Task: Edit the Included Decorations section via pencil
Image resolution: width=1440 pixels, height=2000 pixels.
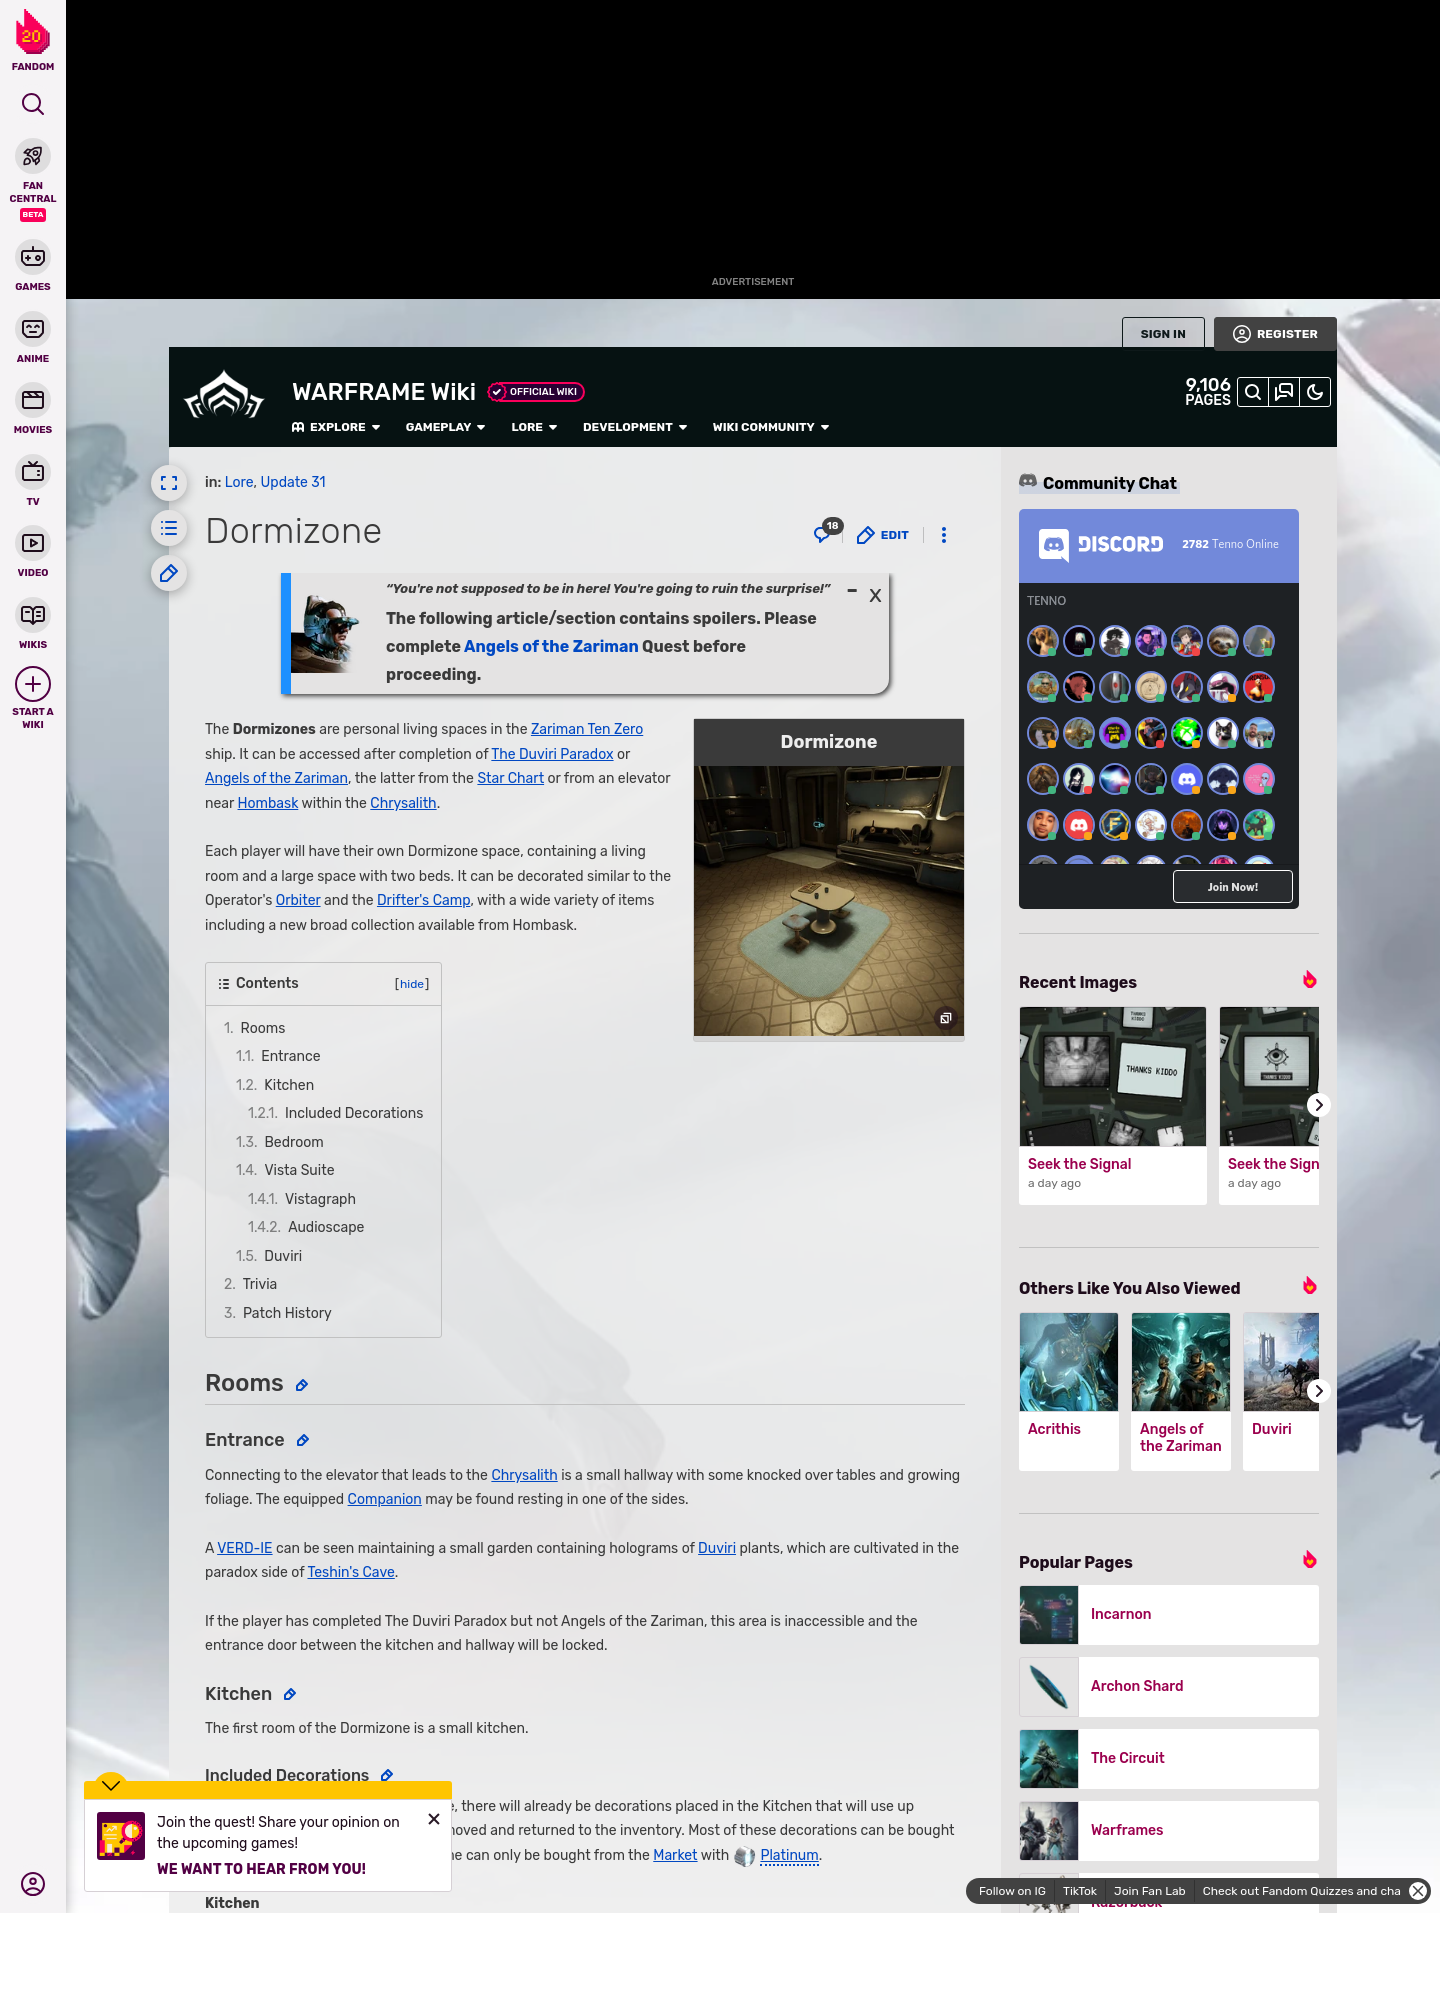Action: pos(387,1775)
